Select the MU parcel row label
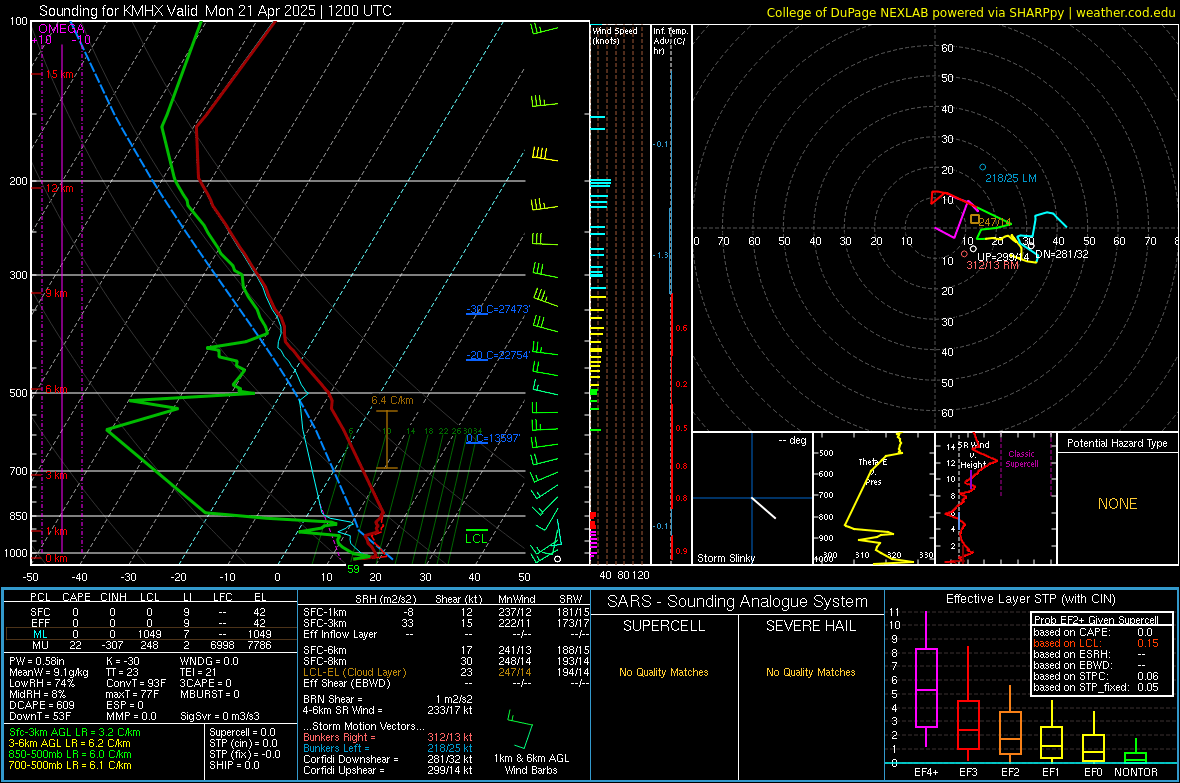1180x783 pixels. coord(40,645)
